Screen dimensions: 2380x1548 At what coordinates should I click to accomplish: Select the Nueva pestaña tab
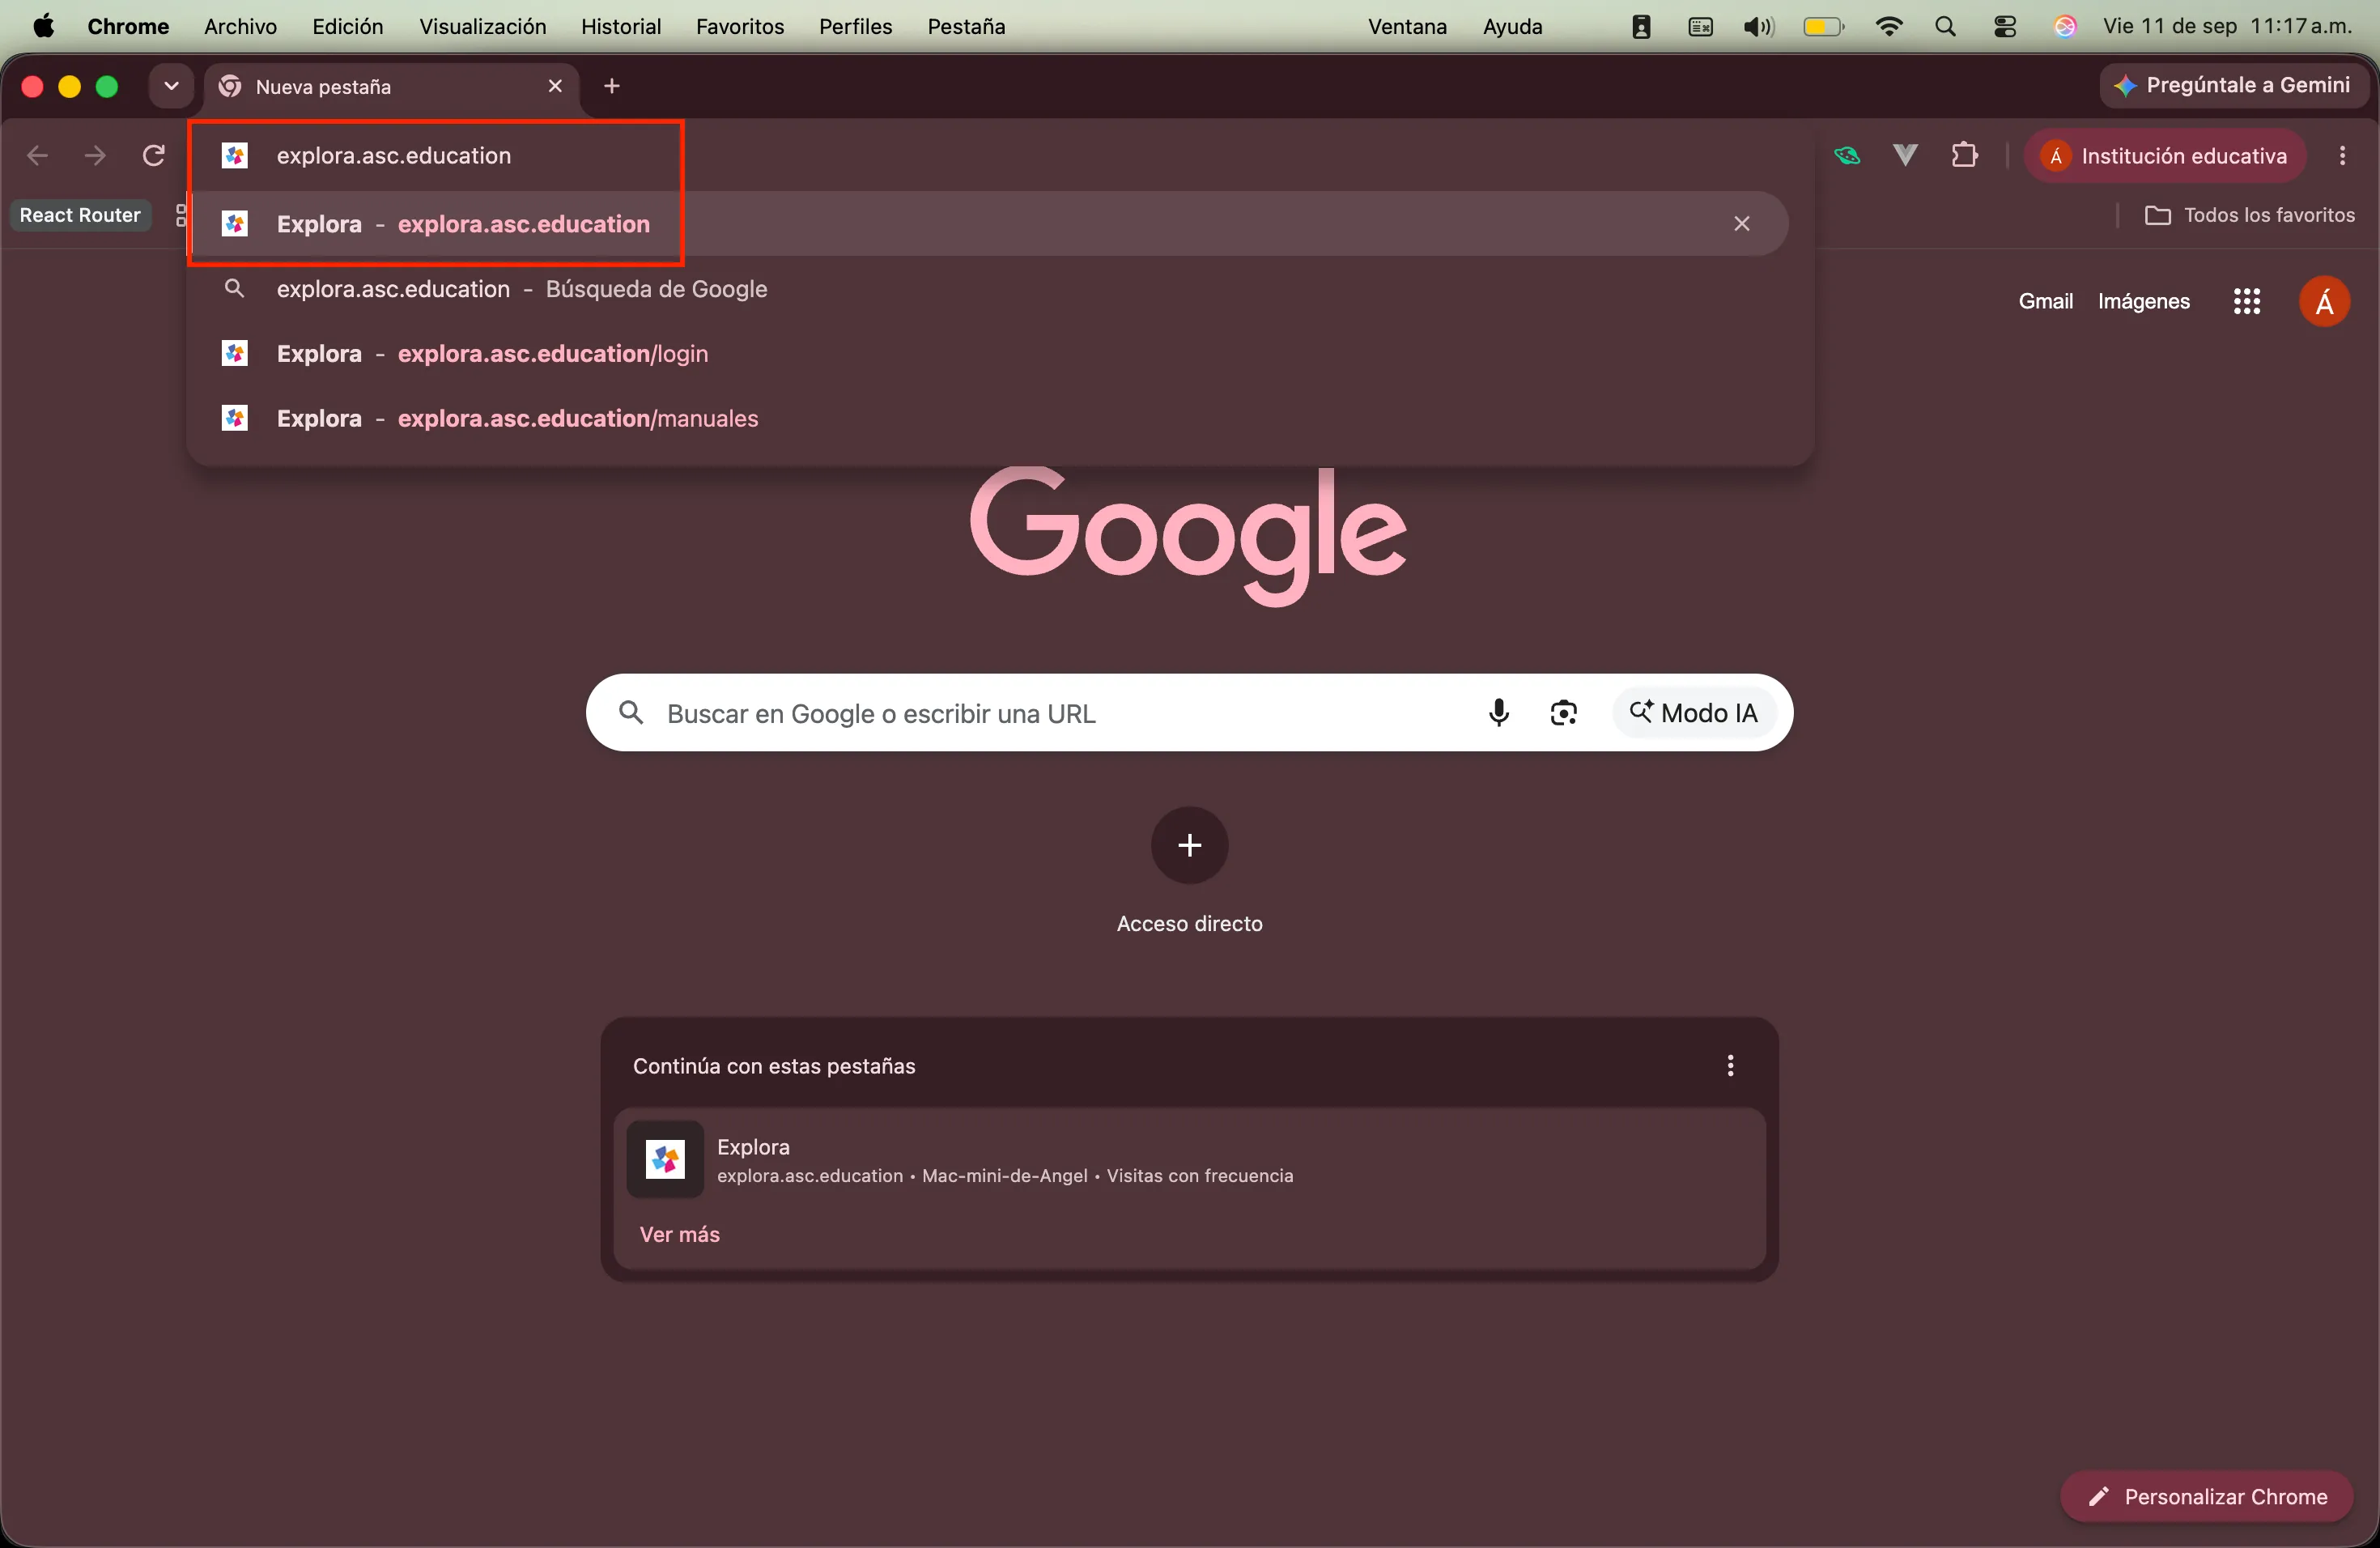(391, 87)
